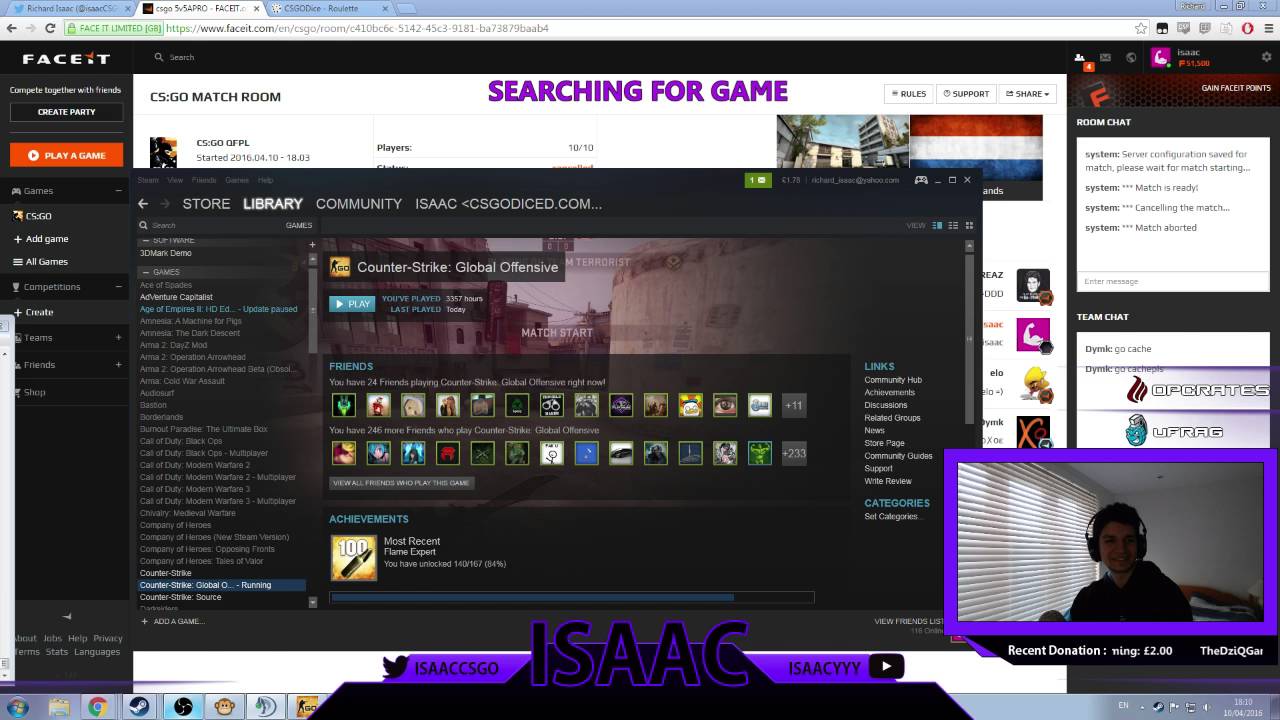Click the Opera extension icon in Chrome
This screenshot has height=720, width=1280.
(x=1247, y=28)
